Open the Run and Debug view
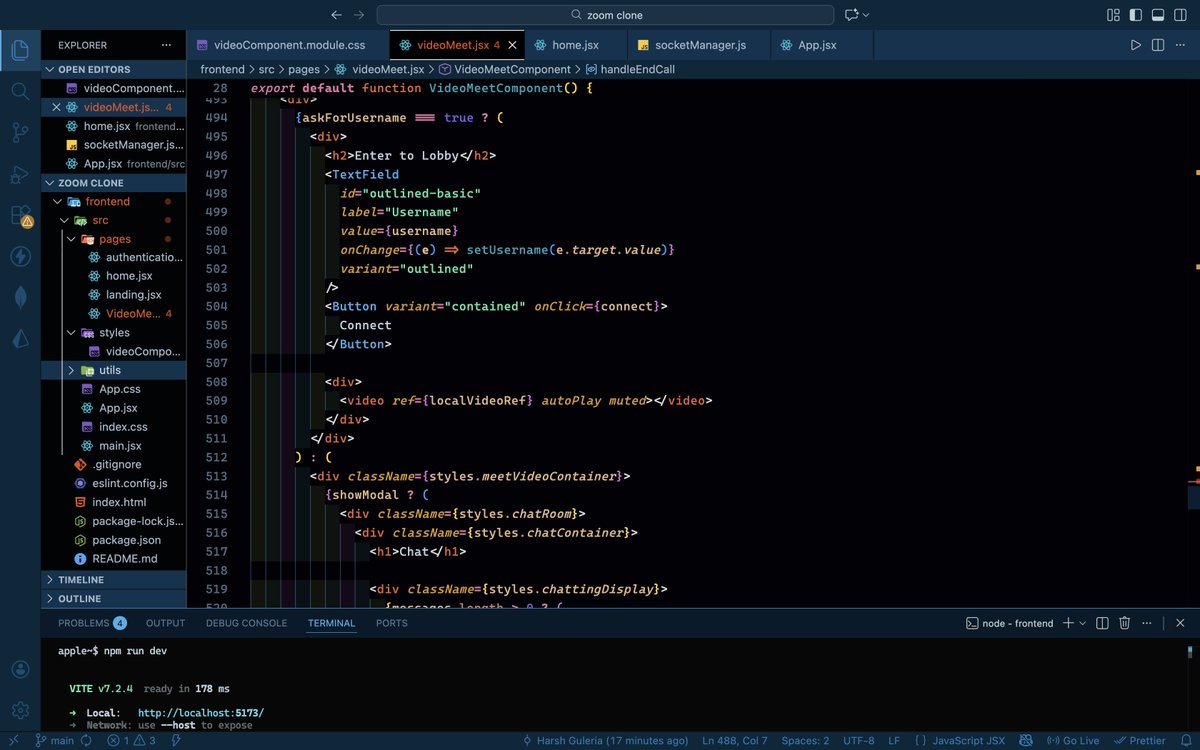The width and height of the screenshot is (1200, 750). tap(20, 174)
